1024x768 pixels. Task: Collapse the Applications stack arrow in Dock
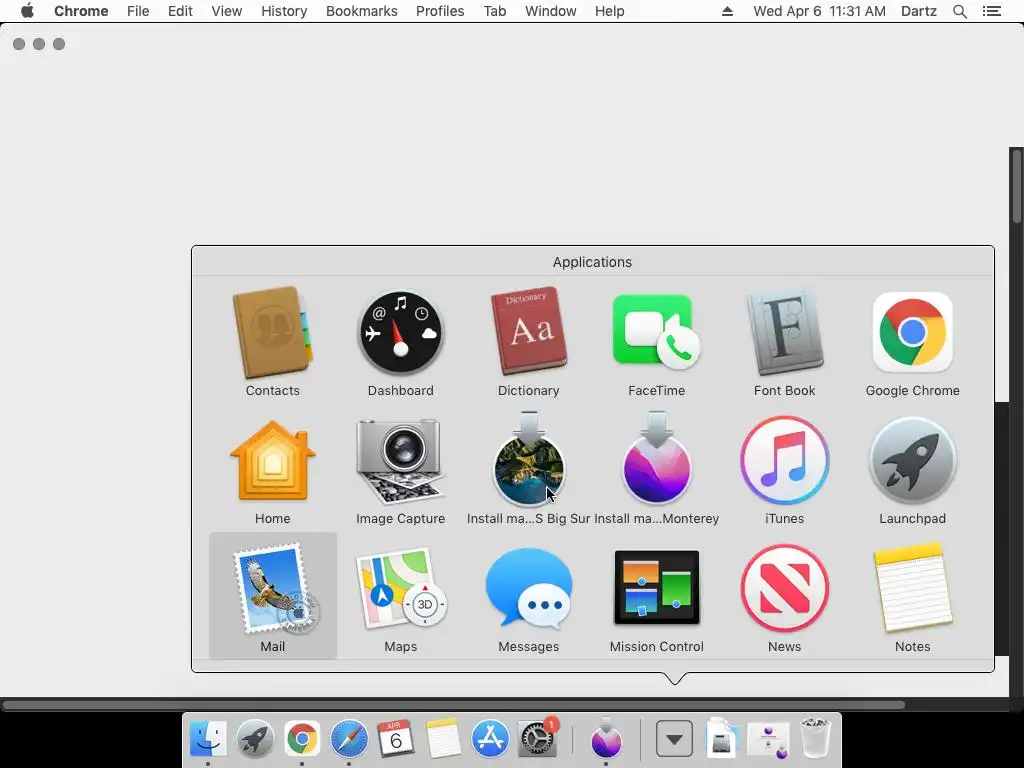[x=674, y=739]
